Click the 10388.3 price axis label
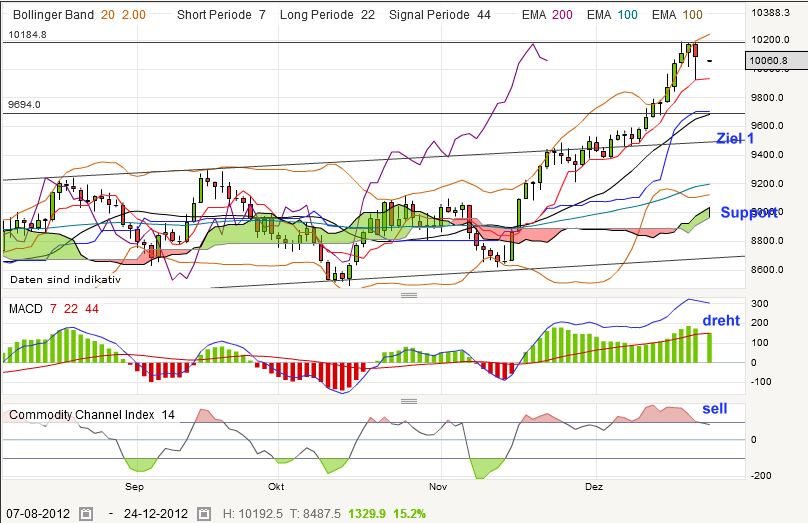This screenshot has height=523, width=808. tap(770, 12)
